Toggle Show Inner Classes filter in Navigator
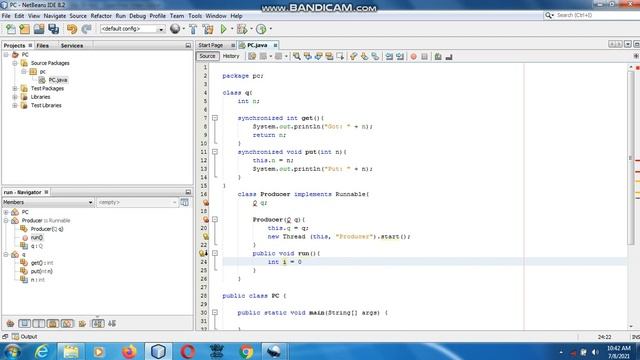The width and height of the screenshot is (640, 360). (67, 324)
